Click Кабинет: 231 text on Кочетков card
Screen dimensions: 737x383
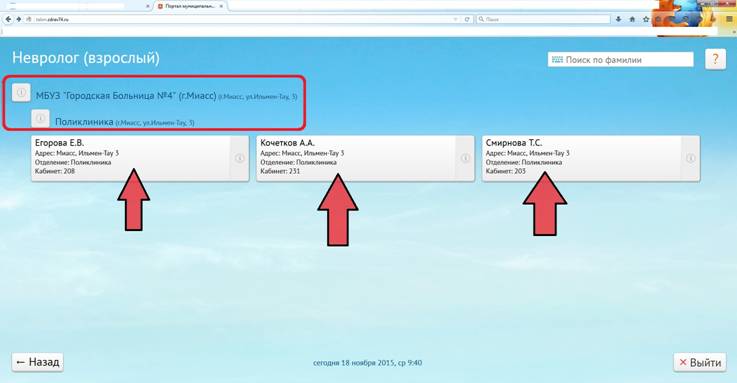click(x=280, y=171)
